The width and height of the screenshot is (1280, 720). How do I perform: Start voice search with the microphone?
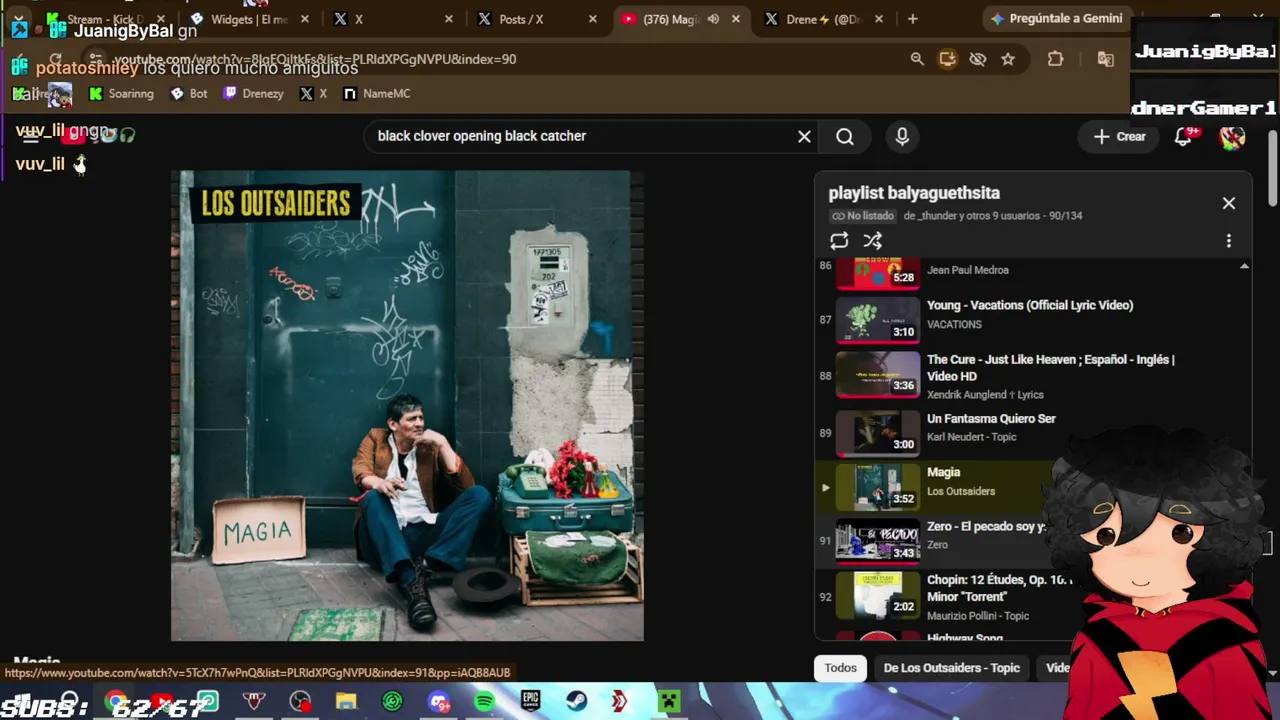902,136
